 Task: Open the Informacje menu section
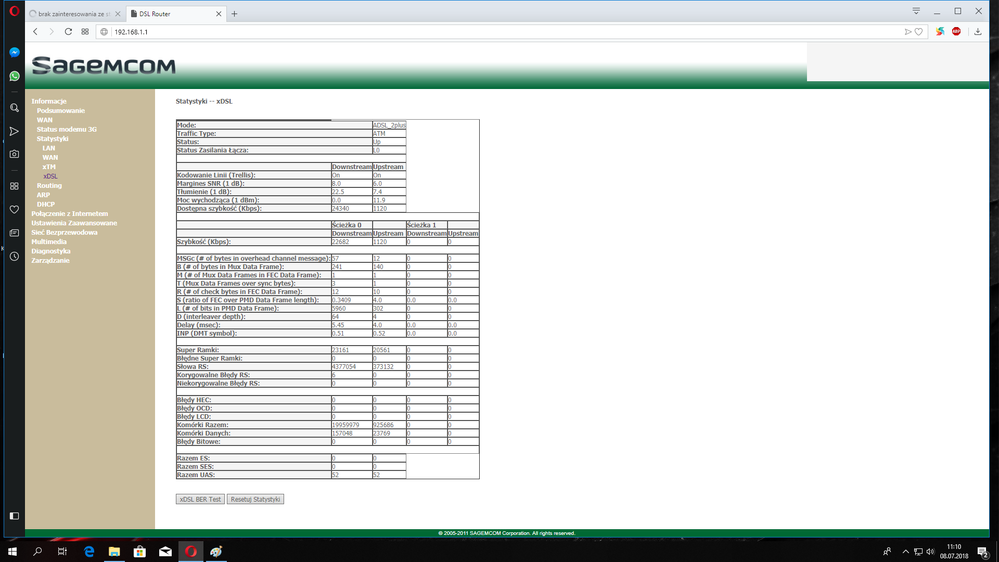(x=49, y=101)
